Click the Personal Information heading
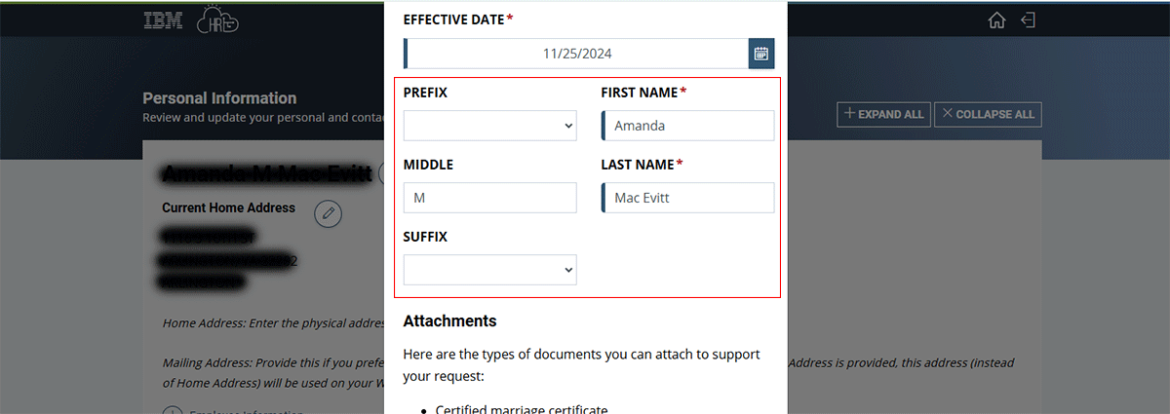Image resolution: width=1170 pixels, height=414 pixels. pyautogui.click(x=220, y=98)
